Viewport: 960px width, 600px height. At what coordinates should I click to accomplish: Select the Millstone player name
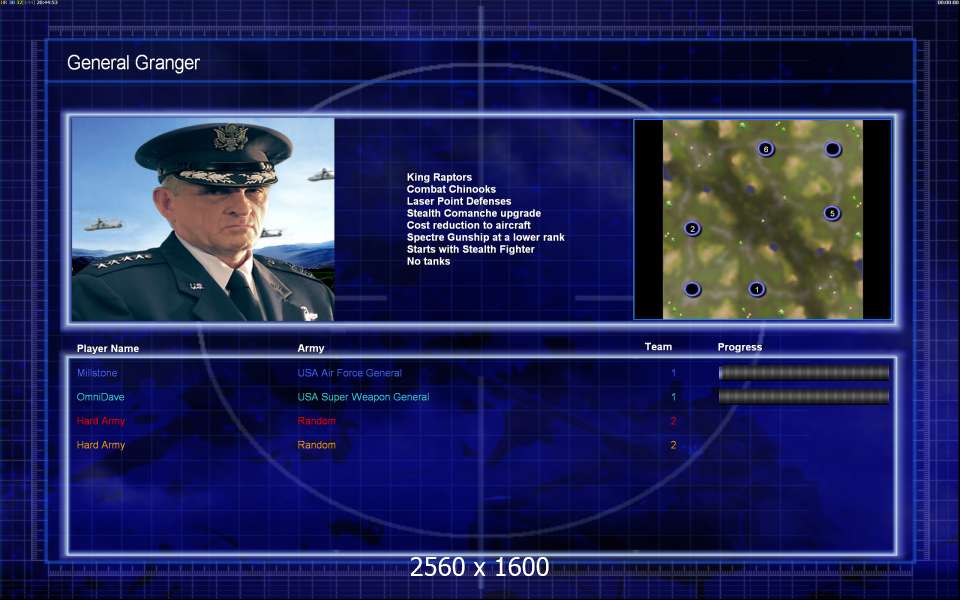[x=97, y=373]
